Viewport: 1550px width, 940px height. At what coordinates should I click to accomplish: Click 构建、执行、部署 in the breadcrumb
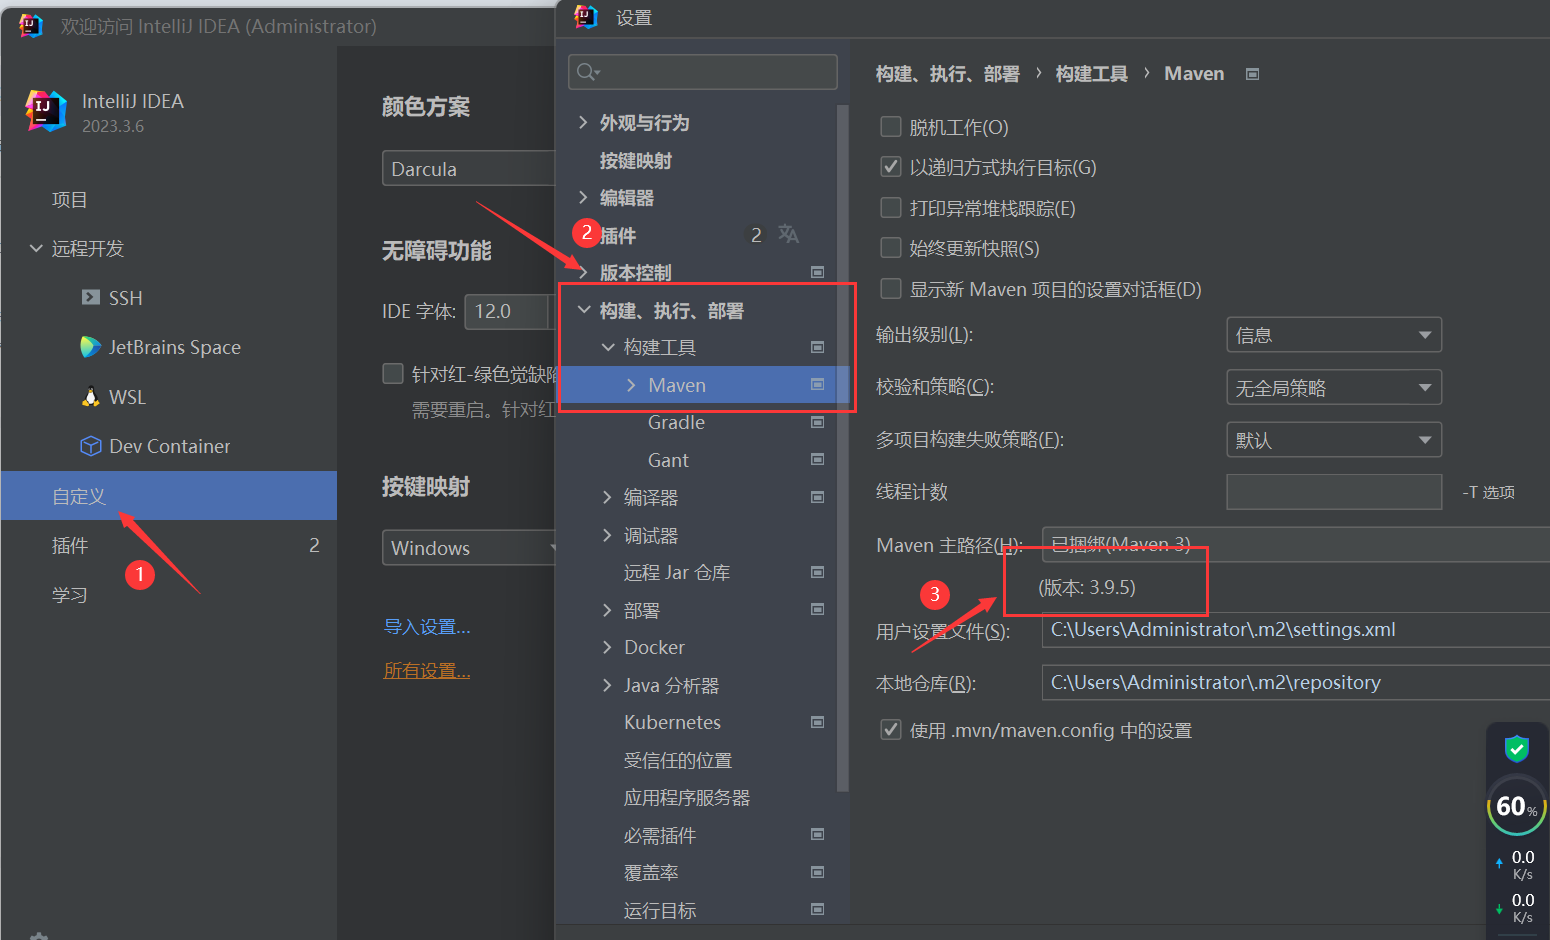pos(948,73)
